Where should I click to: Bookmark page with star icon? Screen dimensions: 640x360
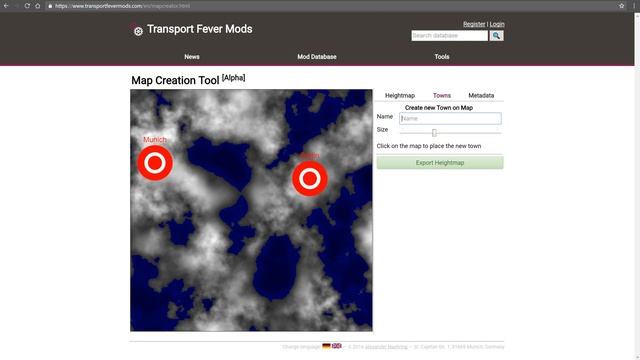pos(622,6)
